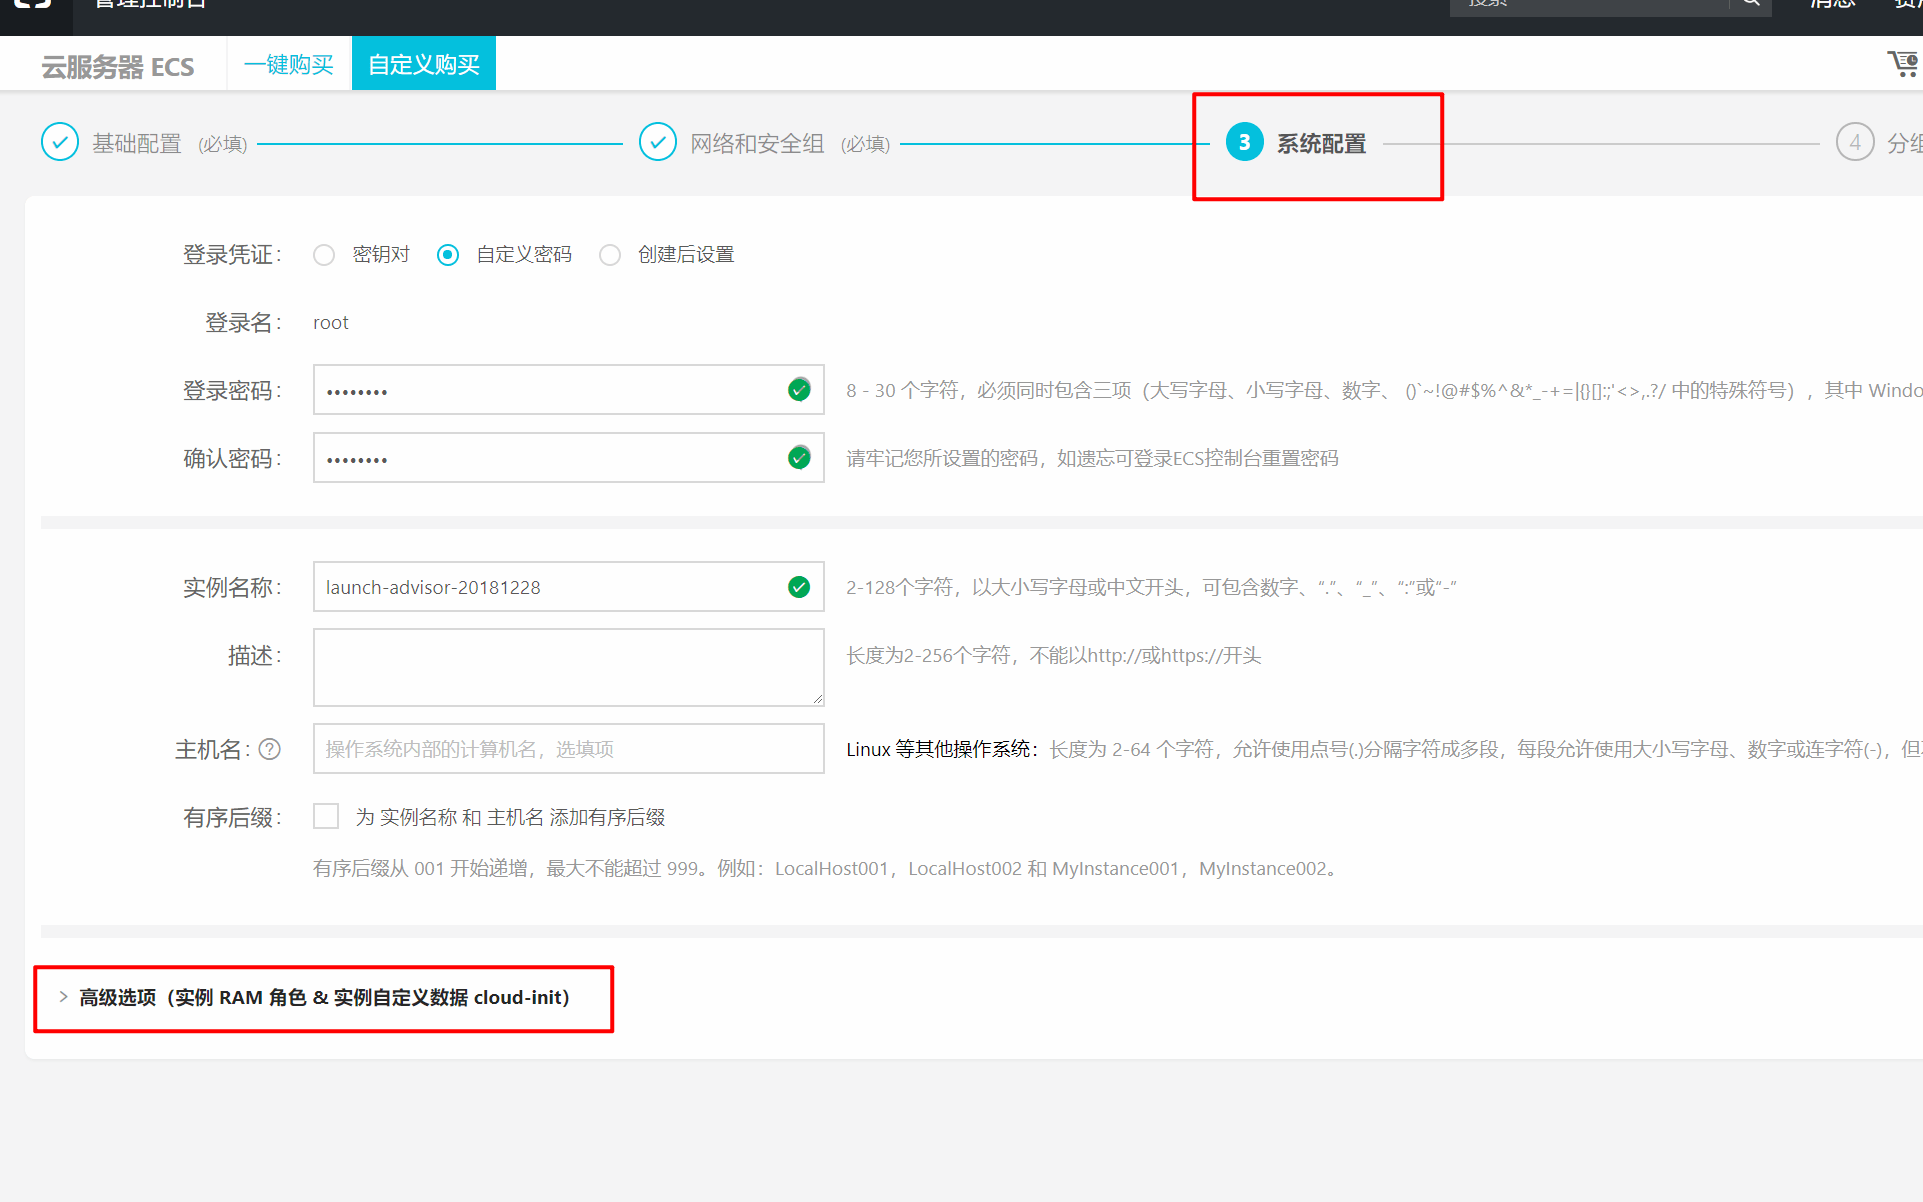Image resolution: width=1923 pixels, height=1202 pixels.
Task: Click the 确认密码 input field
Action: 568,458
